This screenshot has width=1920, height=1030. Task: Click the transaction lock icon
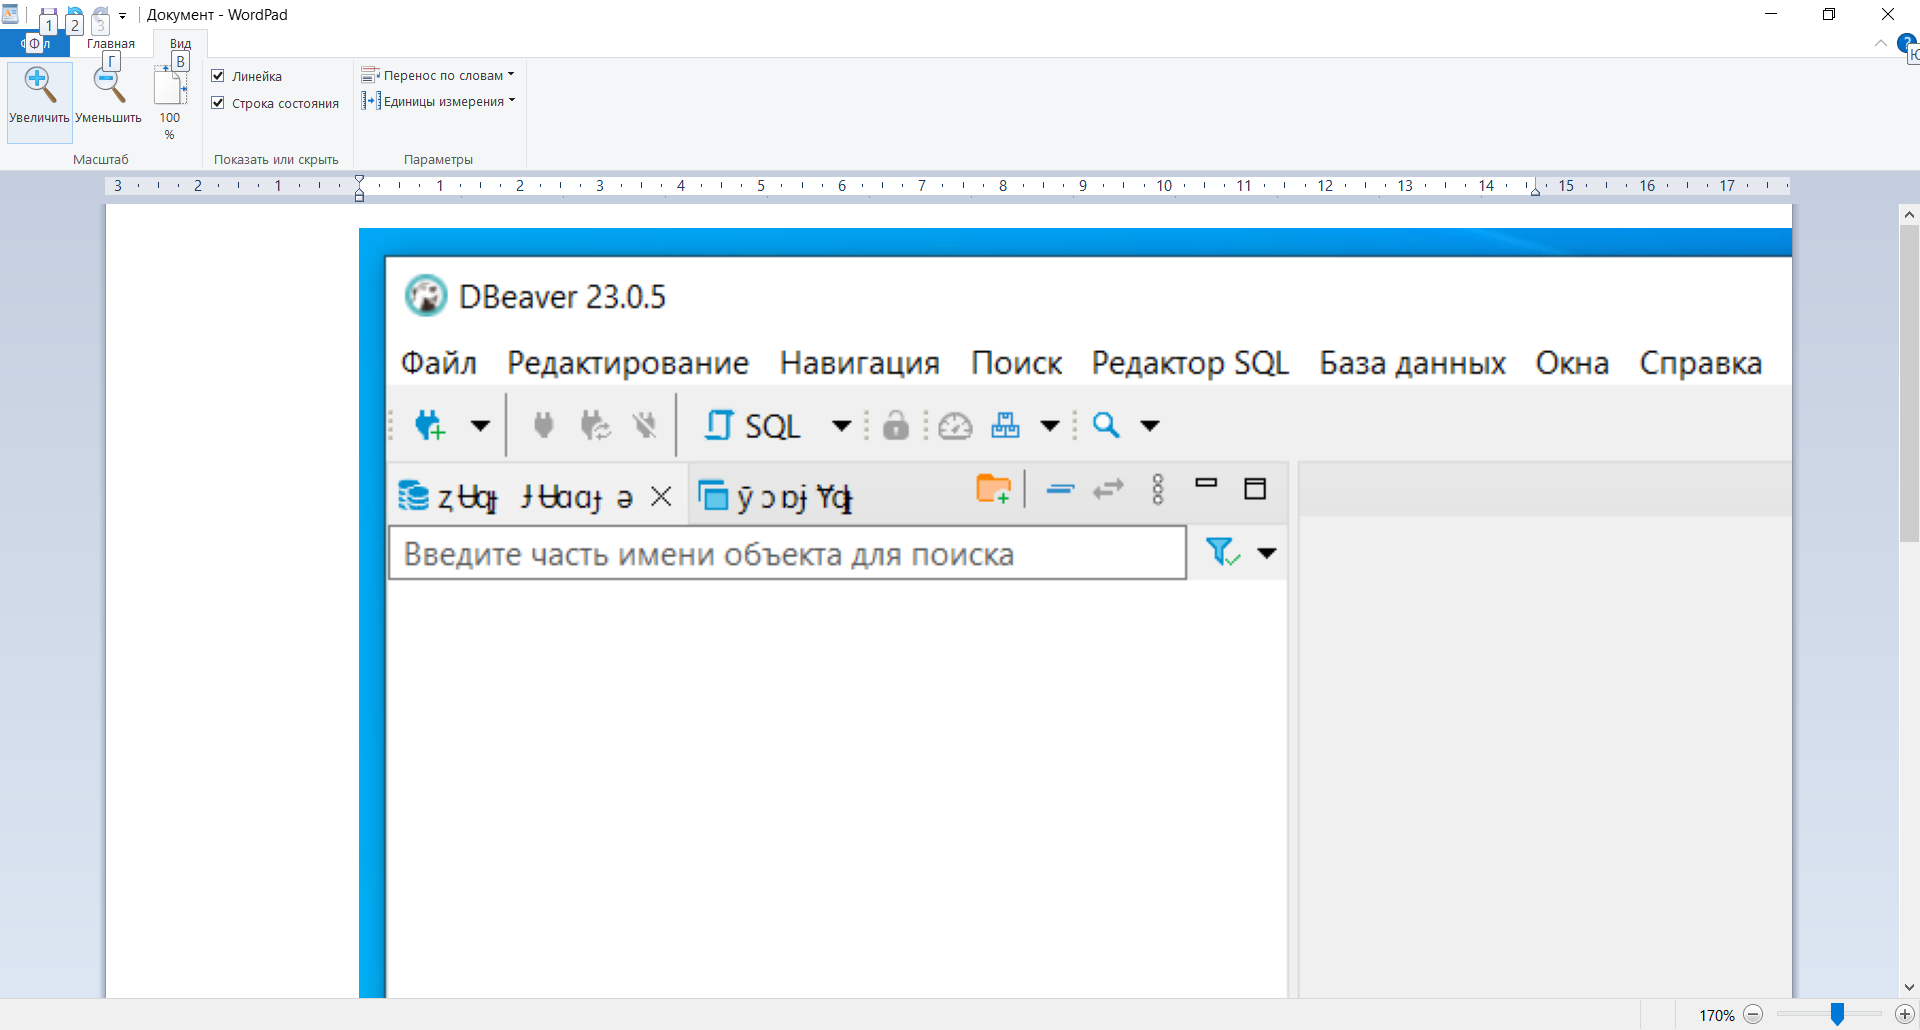[x=895, y=425]
